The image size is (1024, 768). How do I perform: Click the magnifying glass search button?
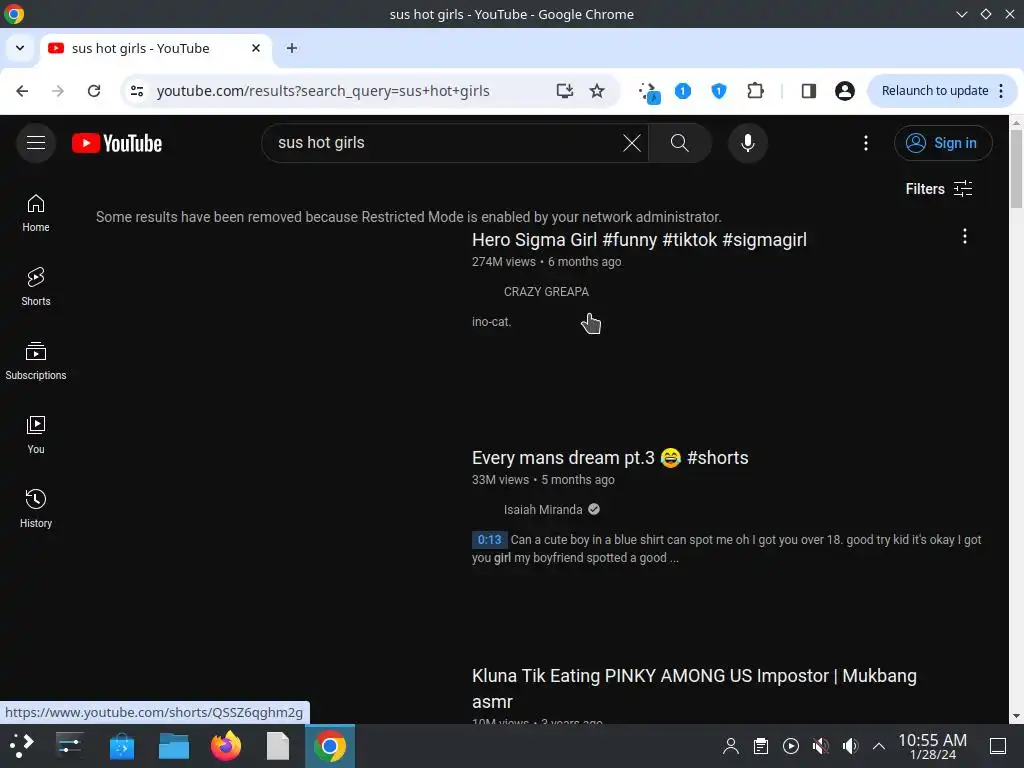coord(680,143)
